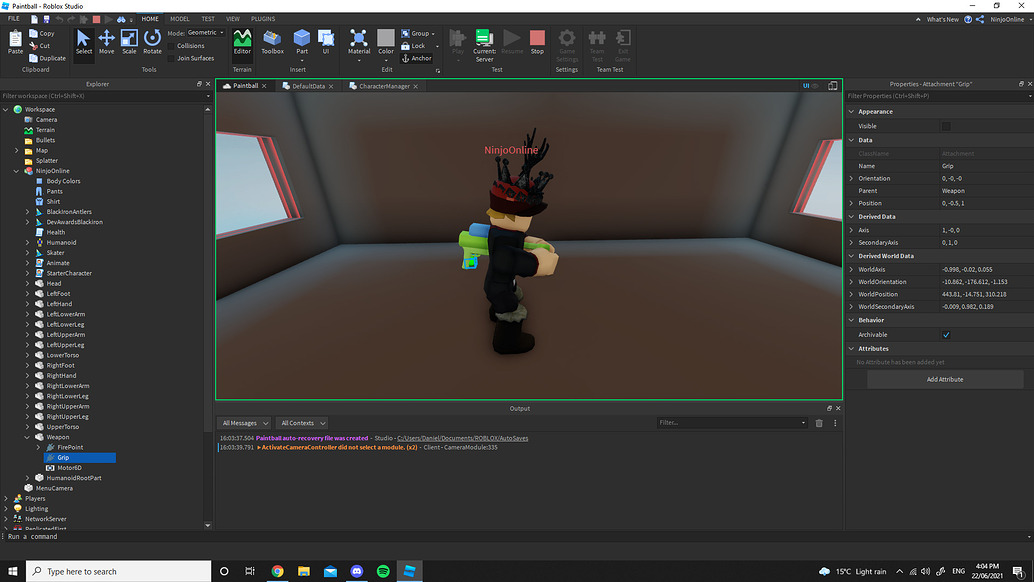Duplicate the selected object

tap(47, 58)
